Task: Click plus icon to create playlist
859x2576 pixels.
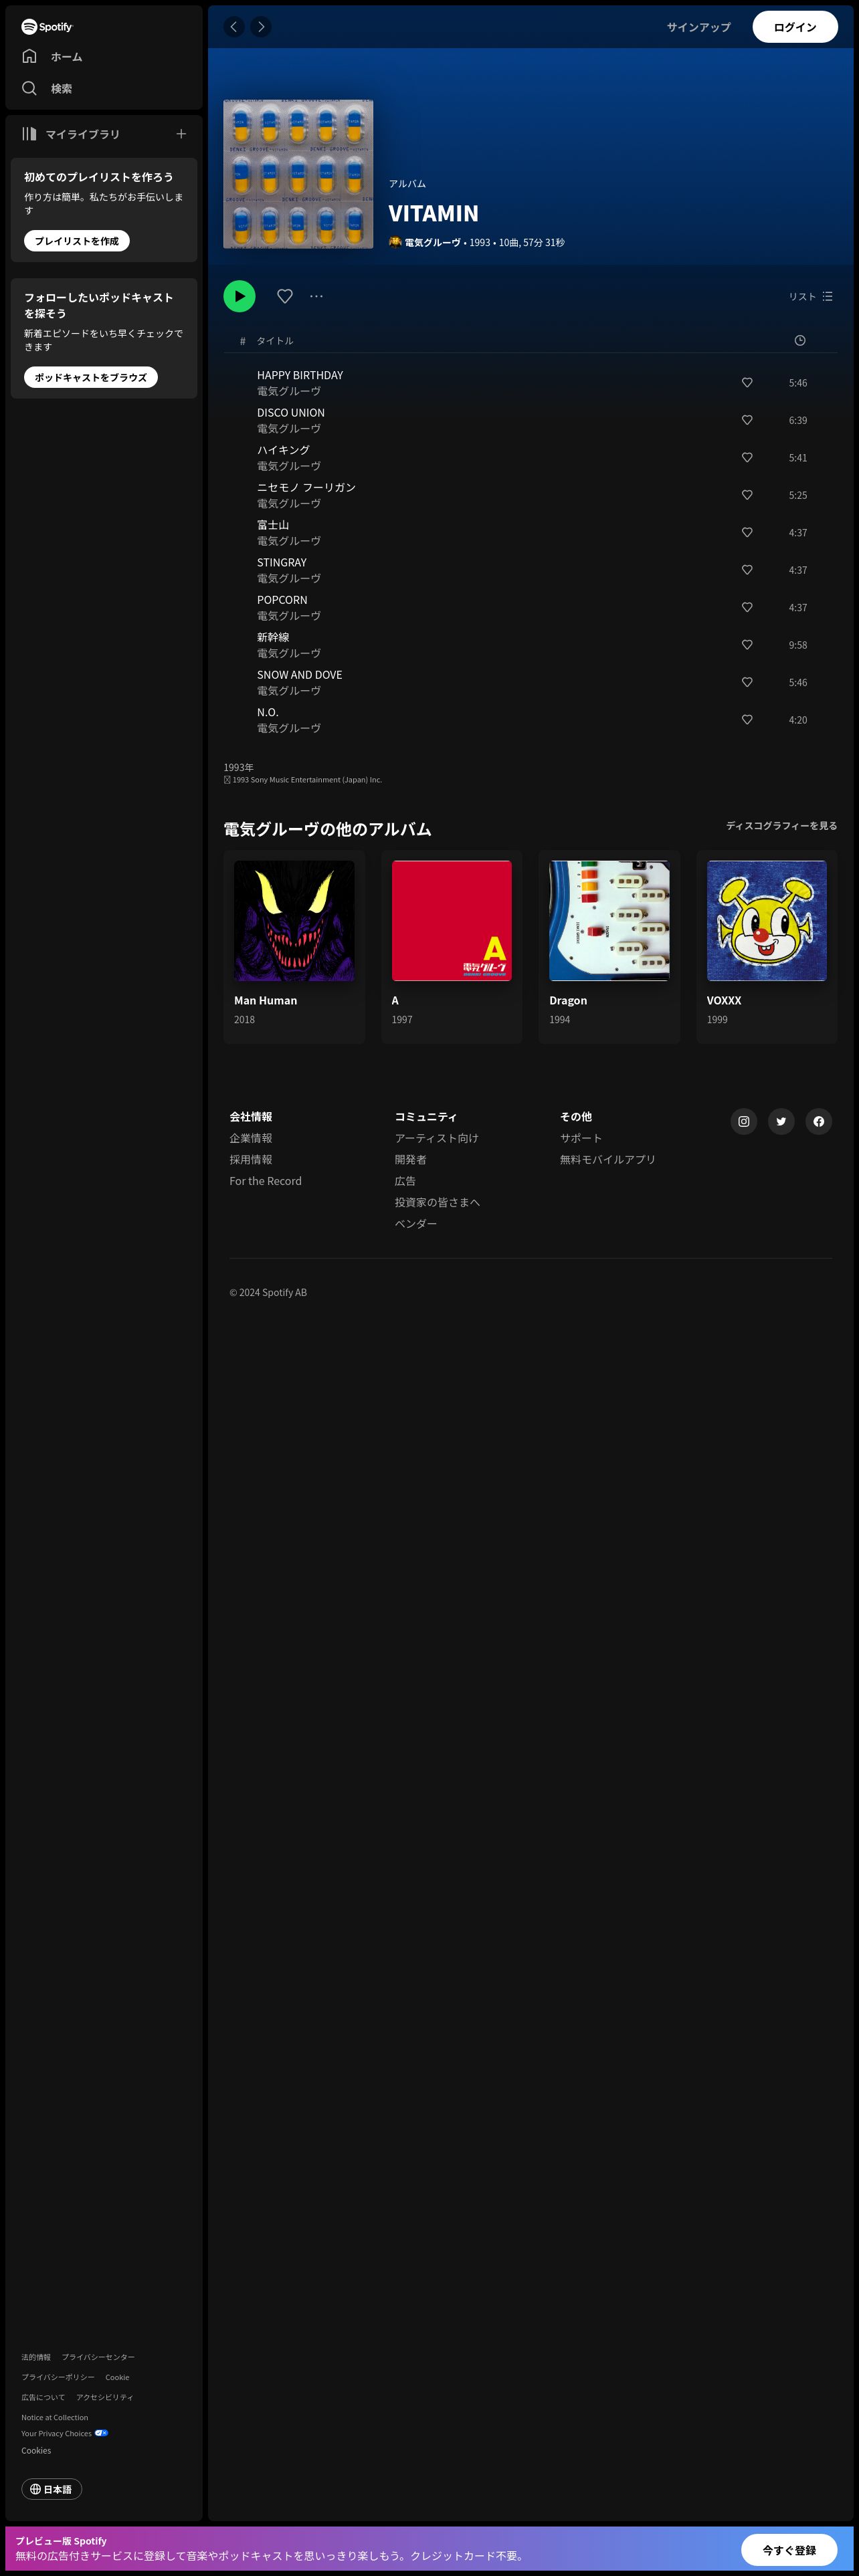Action: click(x=181, y=134)
